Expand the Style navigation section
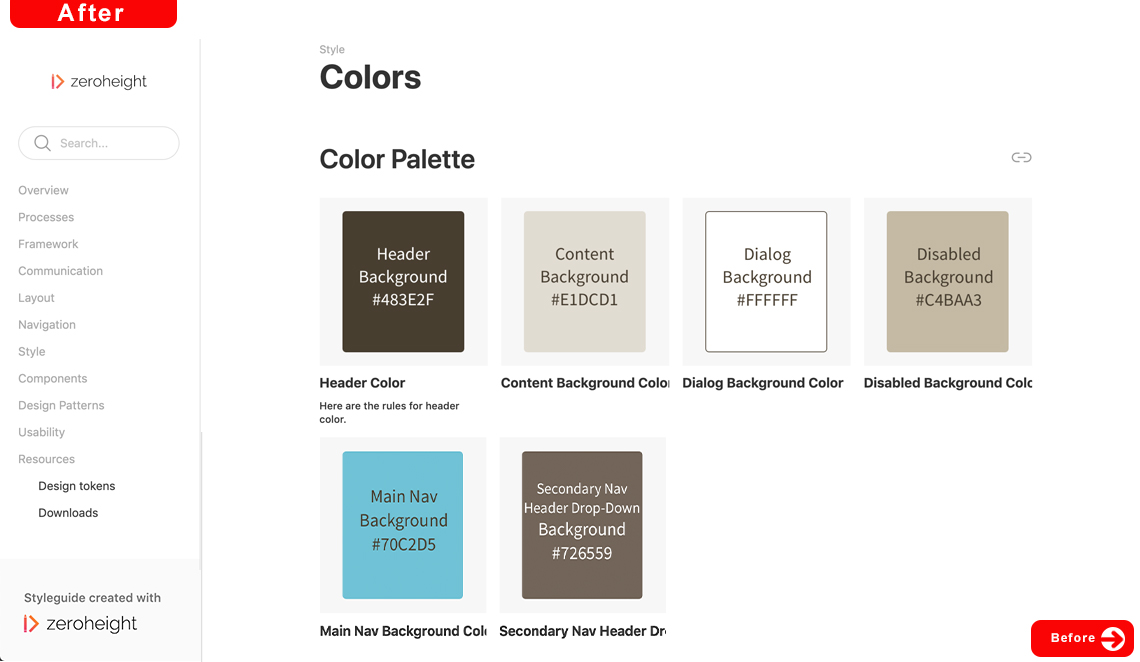 click(x=32, y=352)
